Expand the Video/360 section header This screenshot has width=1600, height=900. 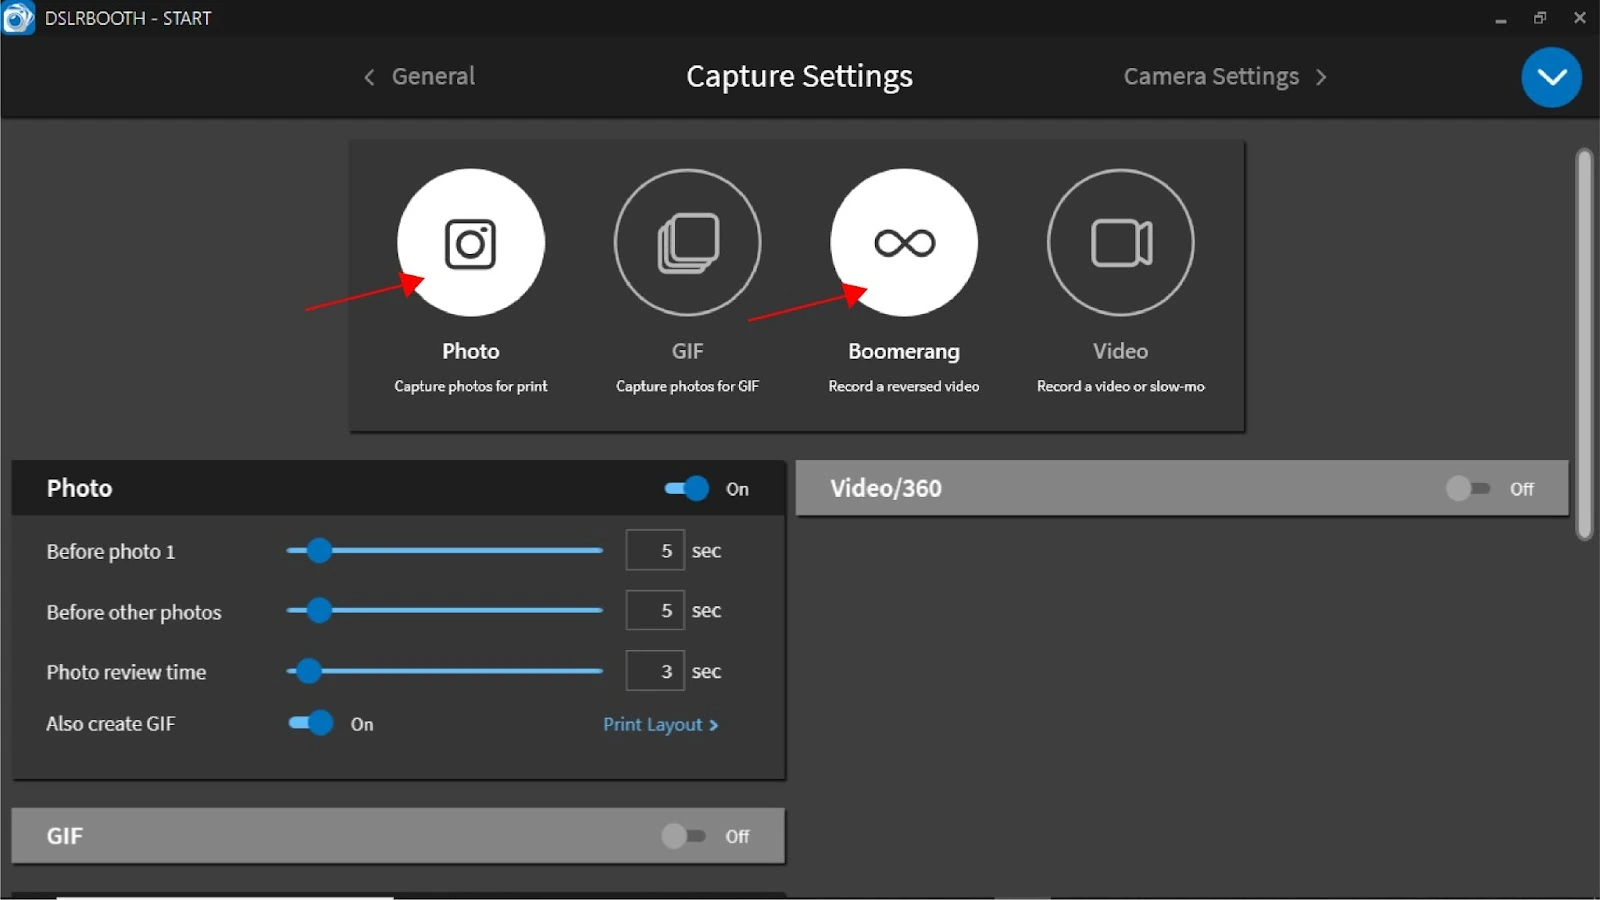click(x=1182, y=488)
